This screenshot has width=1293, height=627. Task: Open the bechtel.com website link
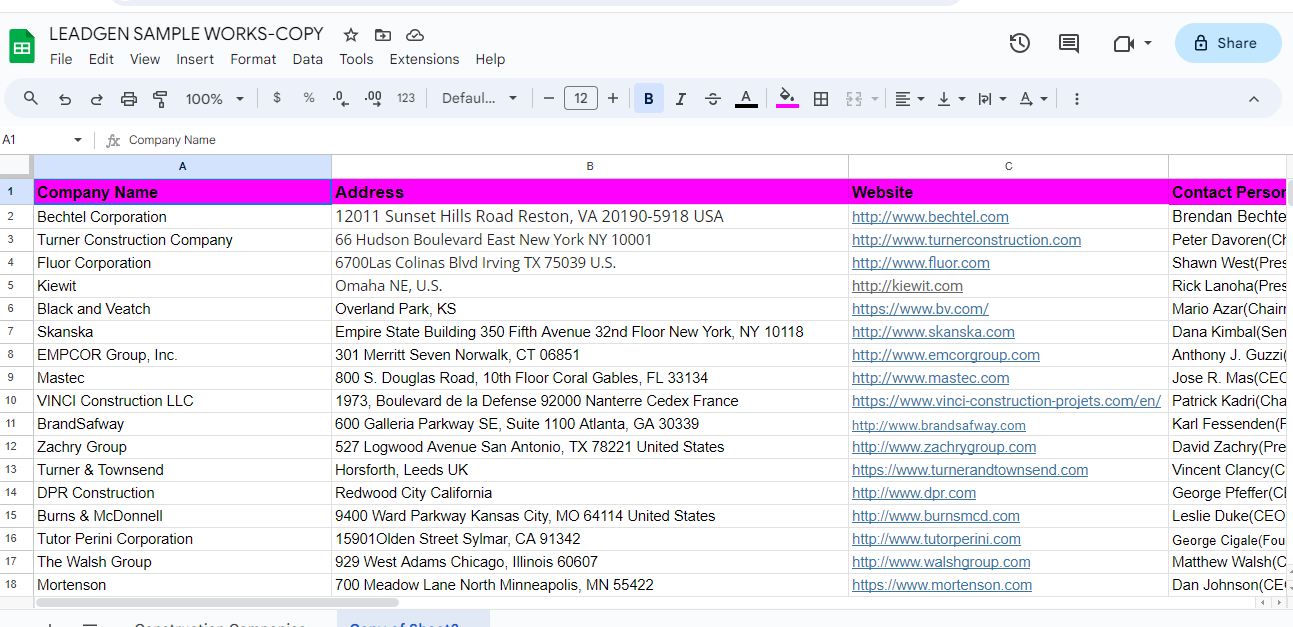(x=930, y=217)
